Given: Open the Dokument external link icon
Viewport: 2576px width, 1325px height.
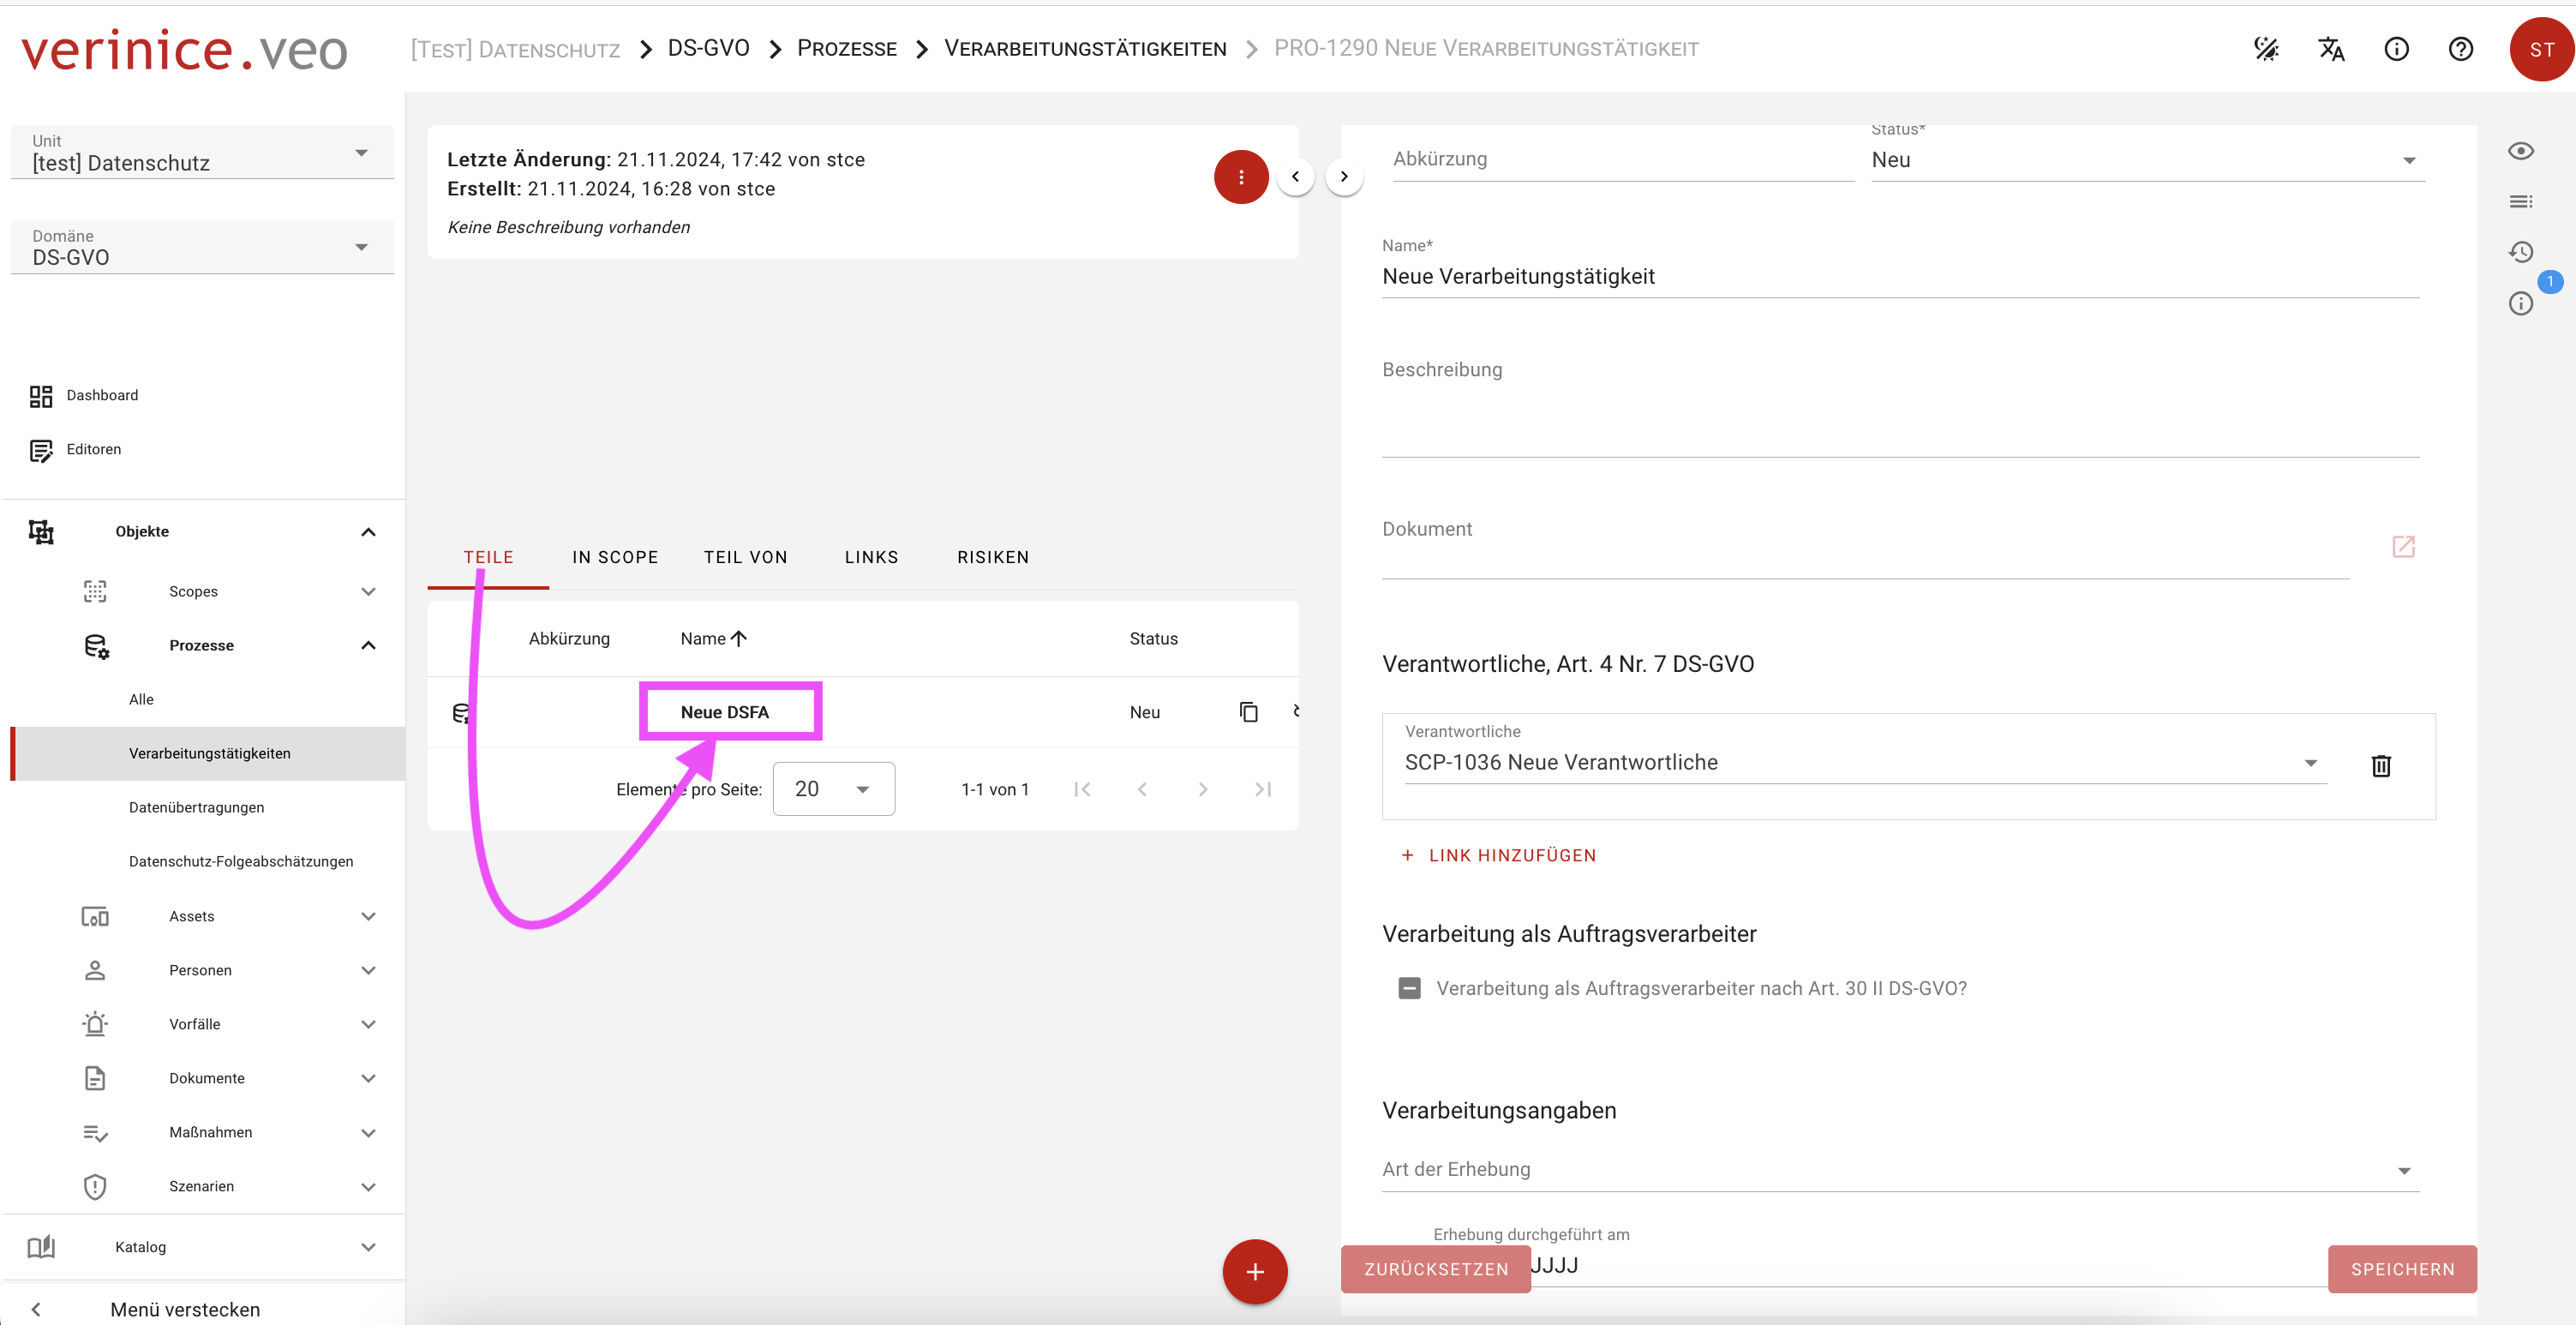Looking at the screenshot, I should point(2403,546).
